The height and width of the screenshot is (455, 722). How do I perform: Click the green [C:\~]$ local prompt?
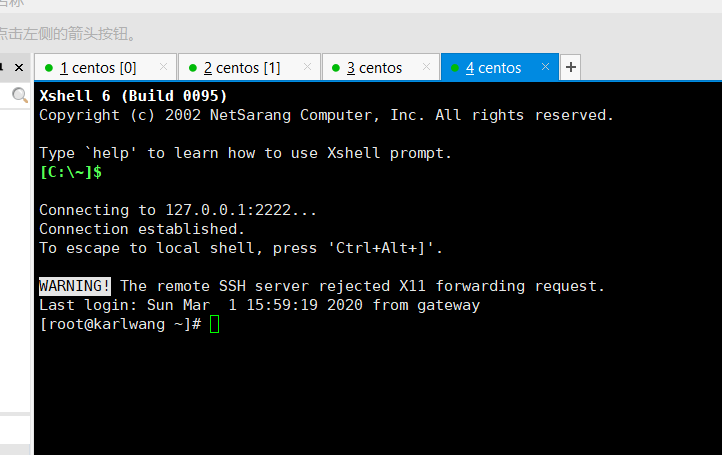(70, 172)
